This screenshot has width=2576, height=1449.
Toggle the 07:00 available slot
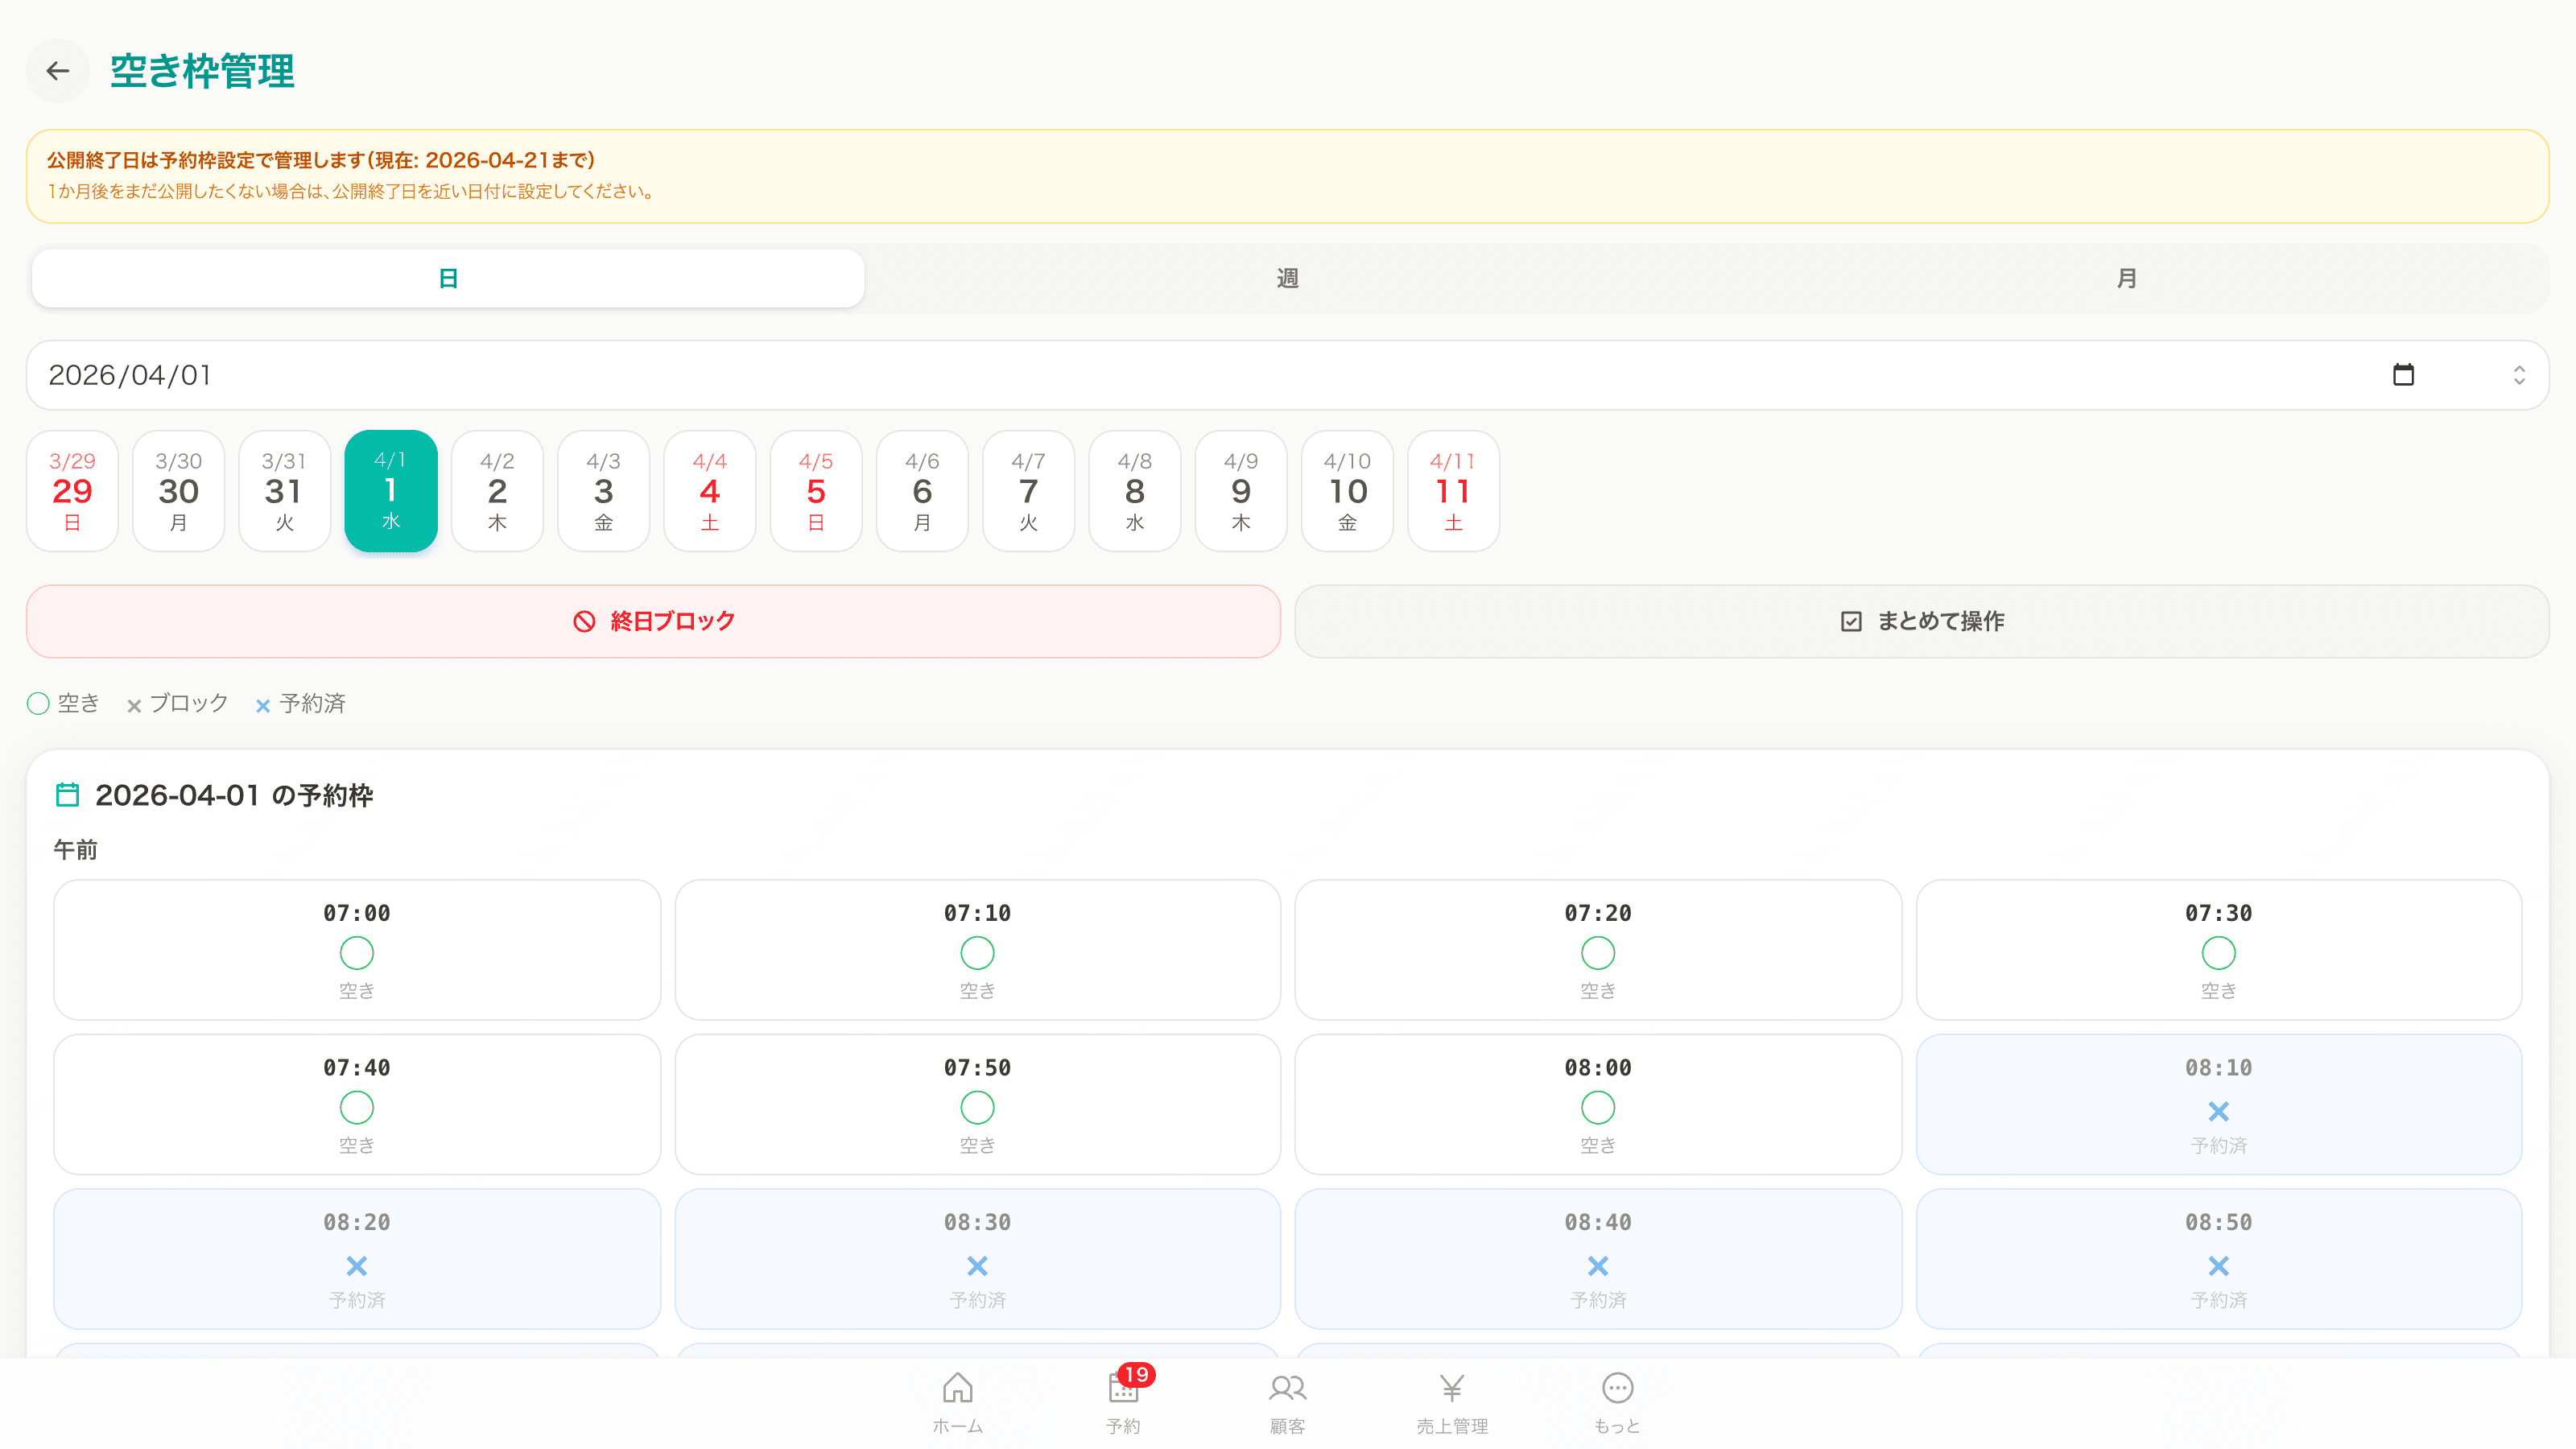click(x=357, y=950)
